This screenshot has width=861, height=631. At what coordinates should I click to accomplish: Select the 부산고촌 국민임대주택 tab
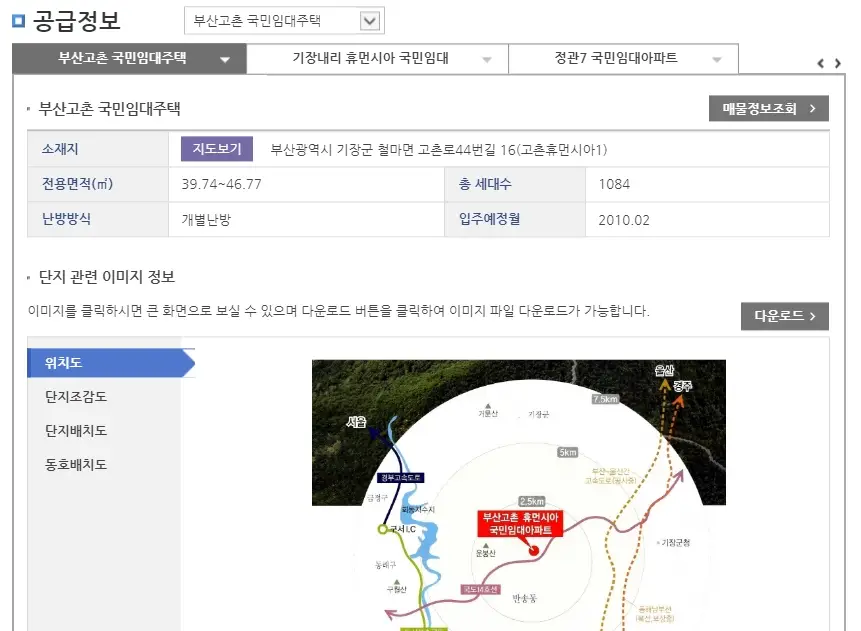coord(130,58)
